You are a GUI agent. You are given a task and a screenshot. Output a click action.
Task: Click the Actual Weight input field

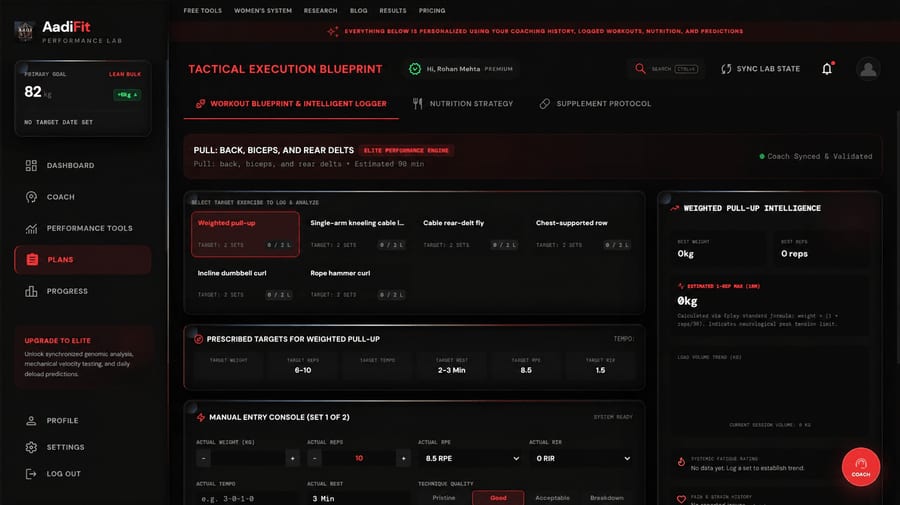[248, 459]
